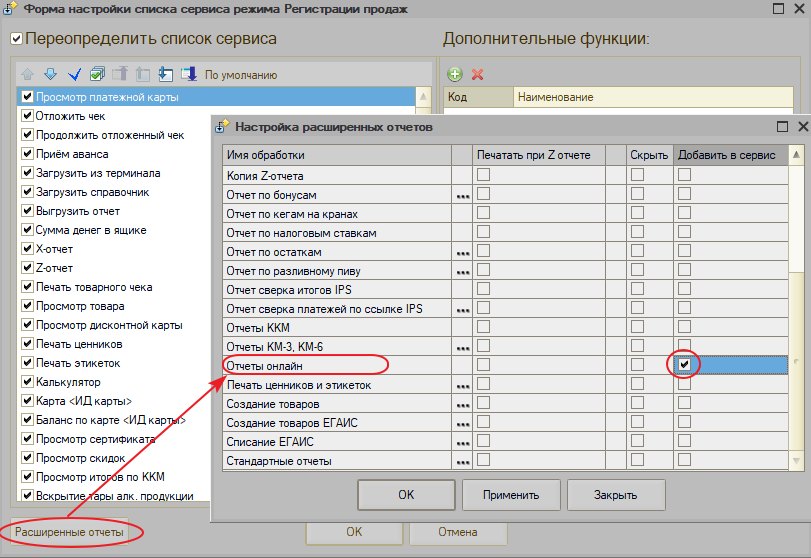Check Скрыть for Отчеты ККМ
This screenshot has width=811, height=558.
(x=637, y=327)
